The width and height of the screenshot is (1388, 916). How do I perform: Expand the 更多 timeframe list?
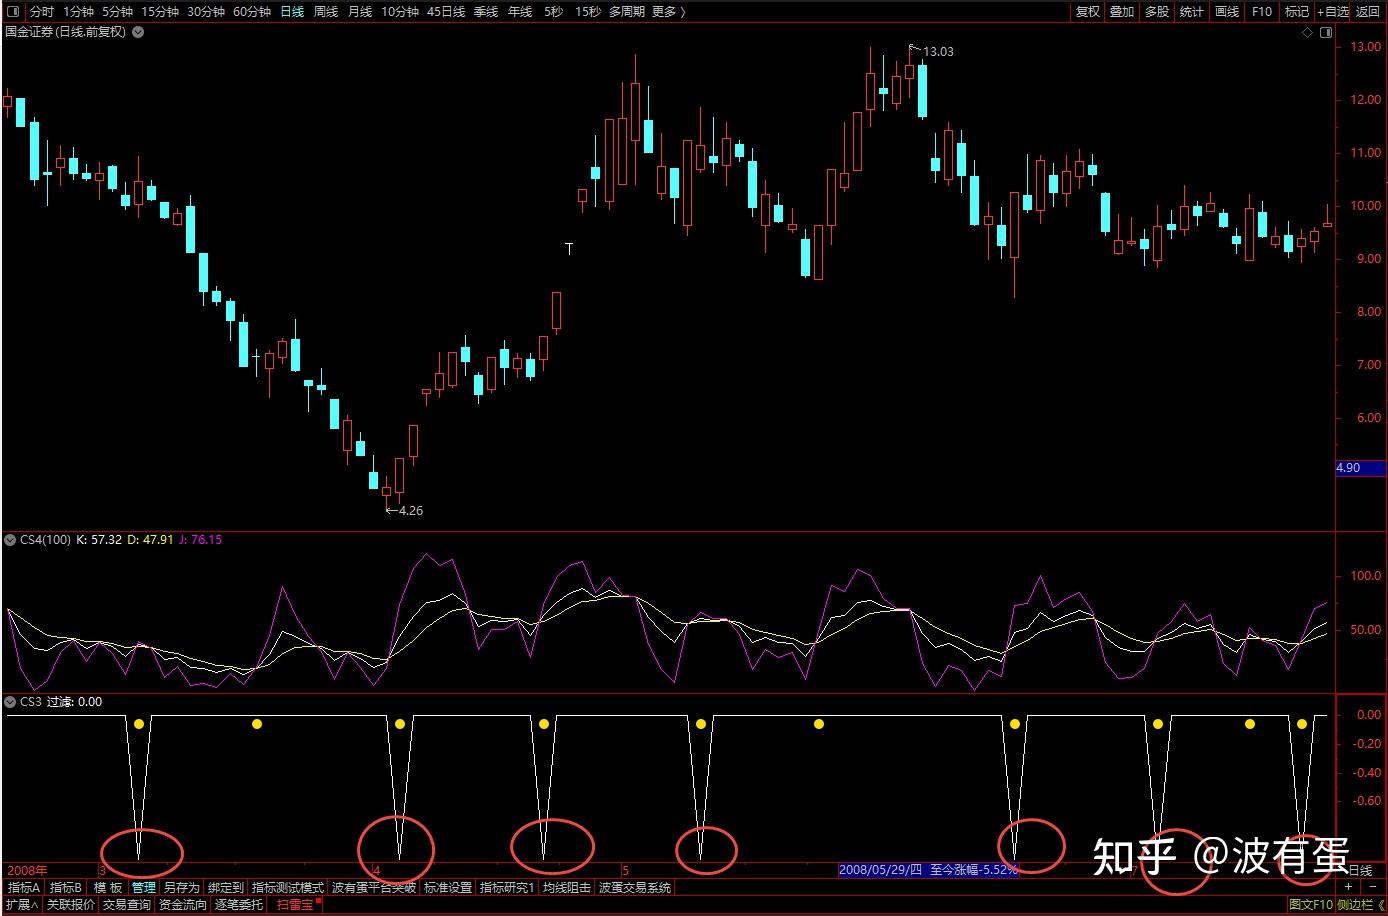click(x=668, y=12)
